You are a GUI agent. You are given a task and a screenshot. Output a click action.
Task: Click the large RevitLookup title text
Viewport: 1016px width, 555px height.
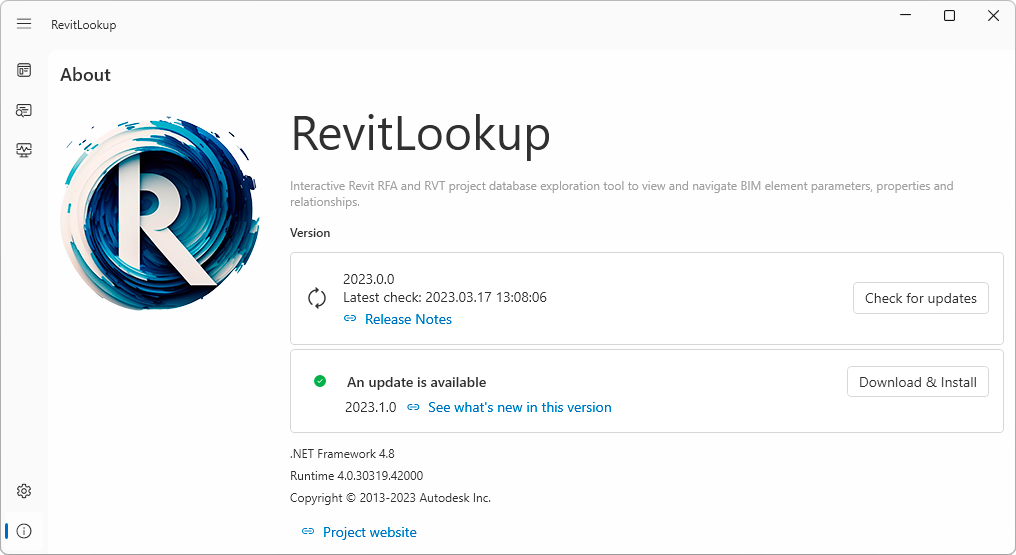tap(420, 135)
